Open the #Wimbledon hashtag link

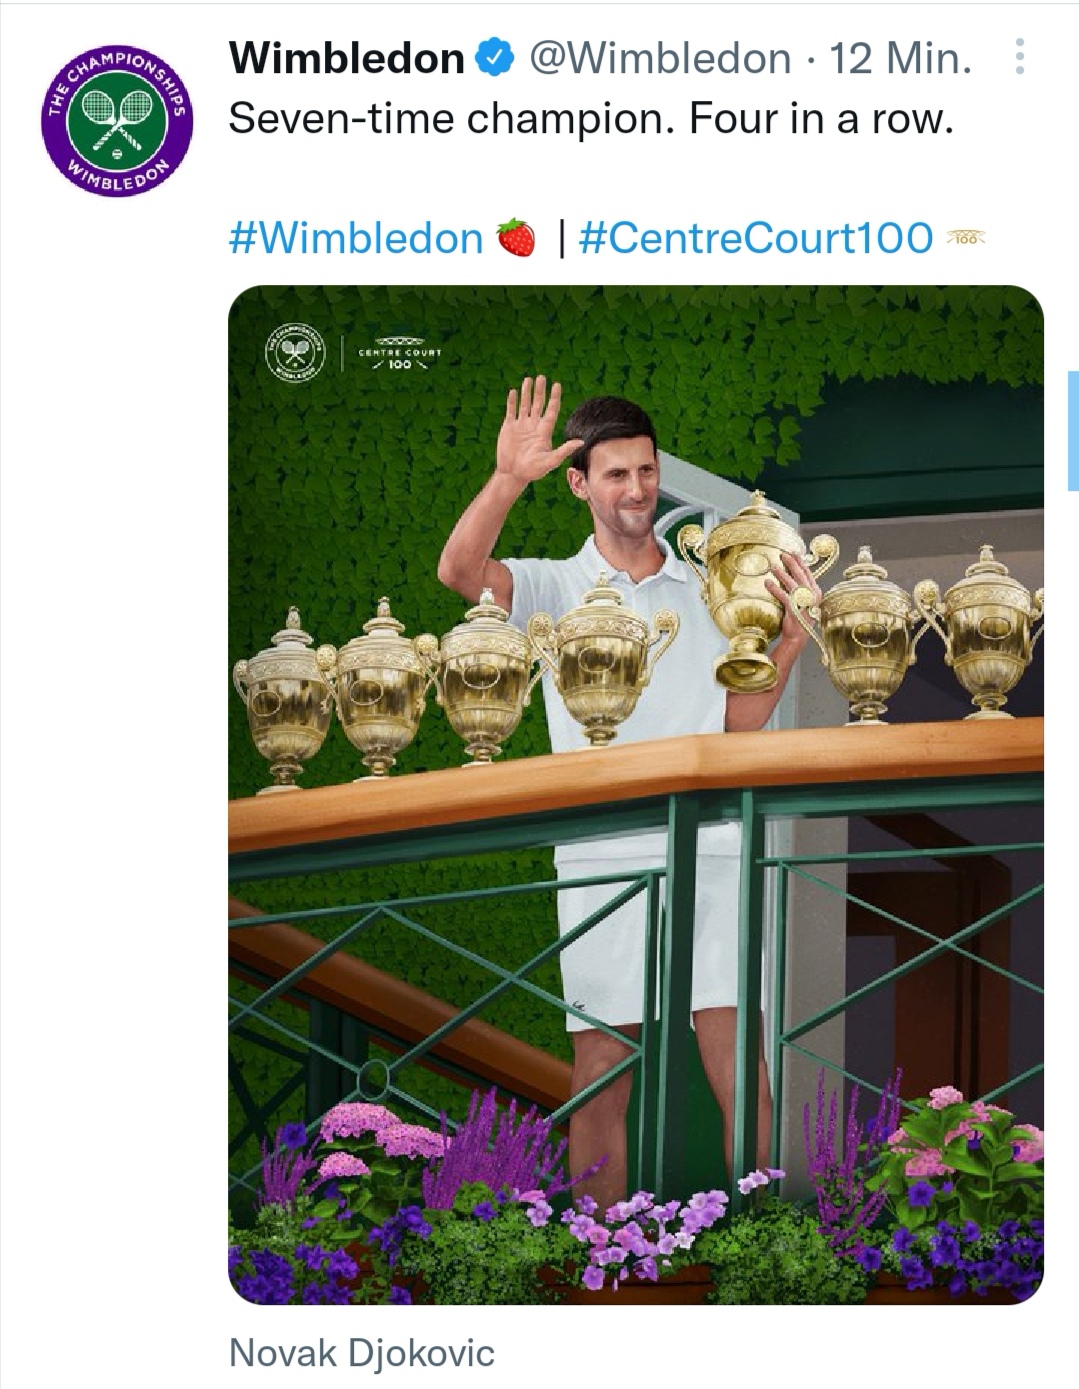pyautogui.click(x=356, y=238)
